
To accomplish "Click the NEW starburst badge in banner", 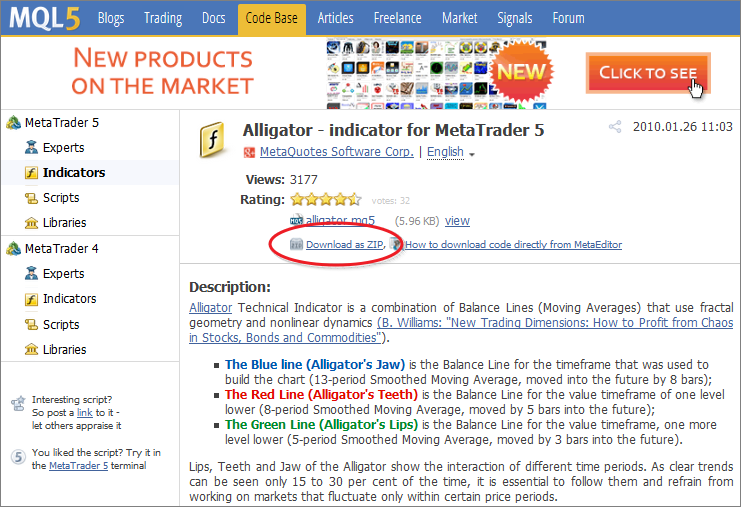I will pyautogui.click(x=522, y=71).
